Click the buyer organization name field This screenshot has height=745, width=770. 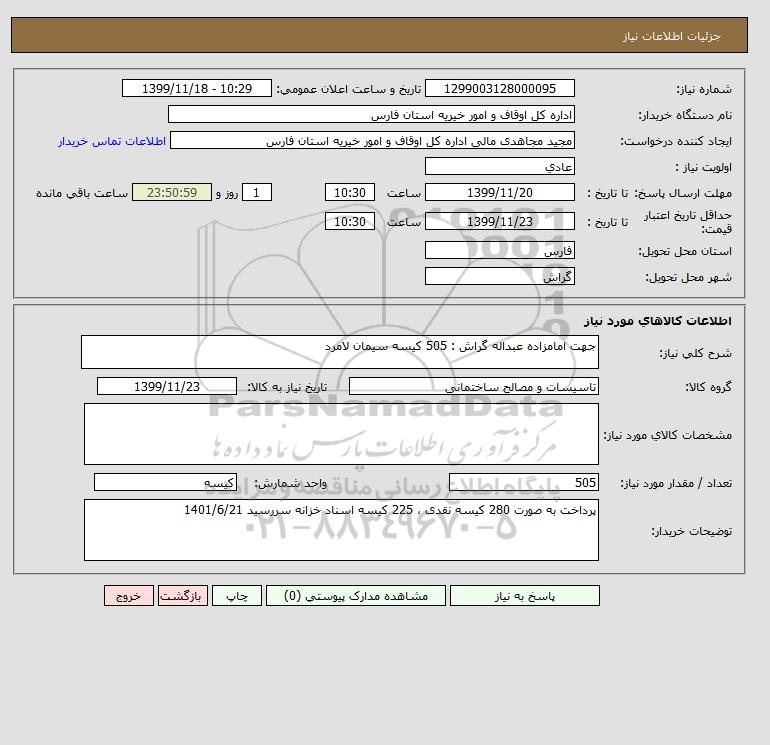(x=371, y=114)
